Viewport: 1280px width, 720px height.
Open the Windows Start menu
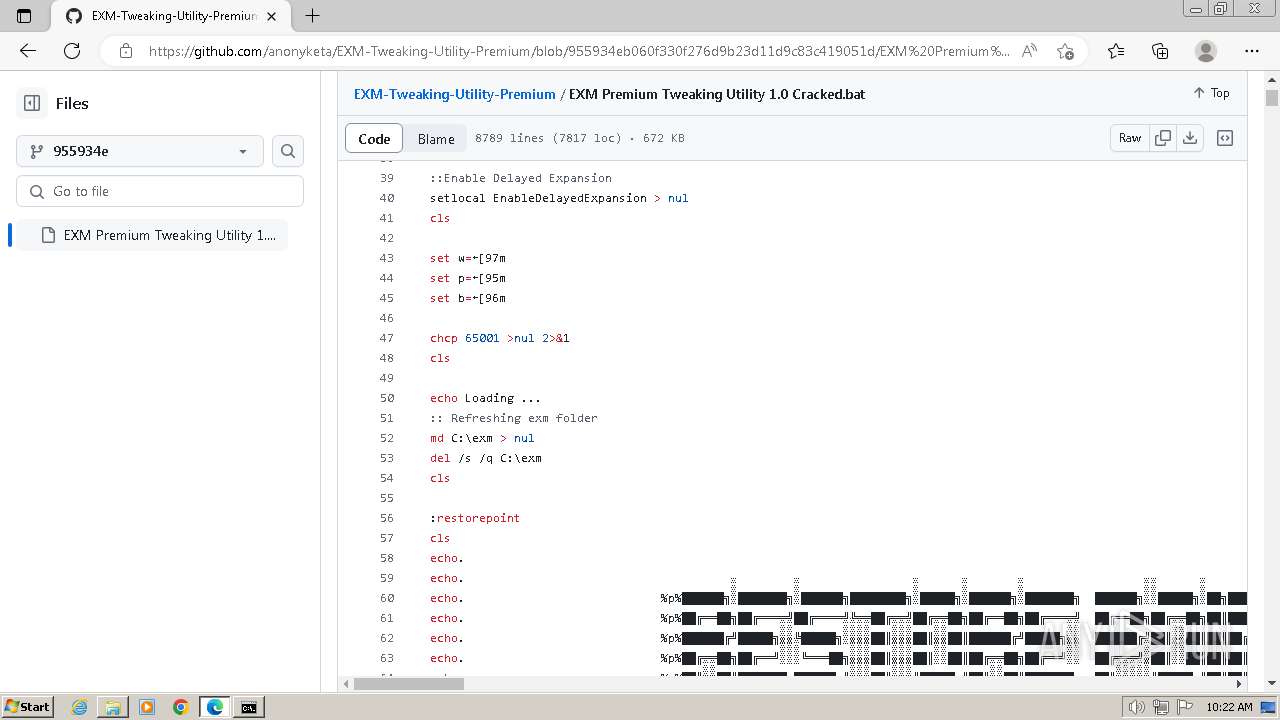click(x=27, y=707)
